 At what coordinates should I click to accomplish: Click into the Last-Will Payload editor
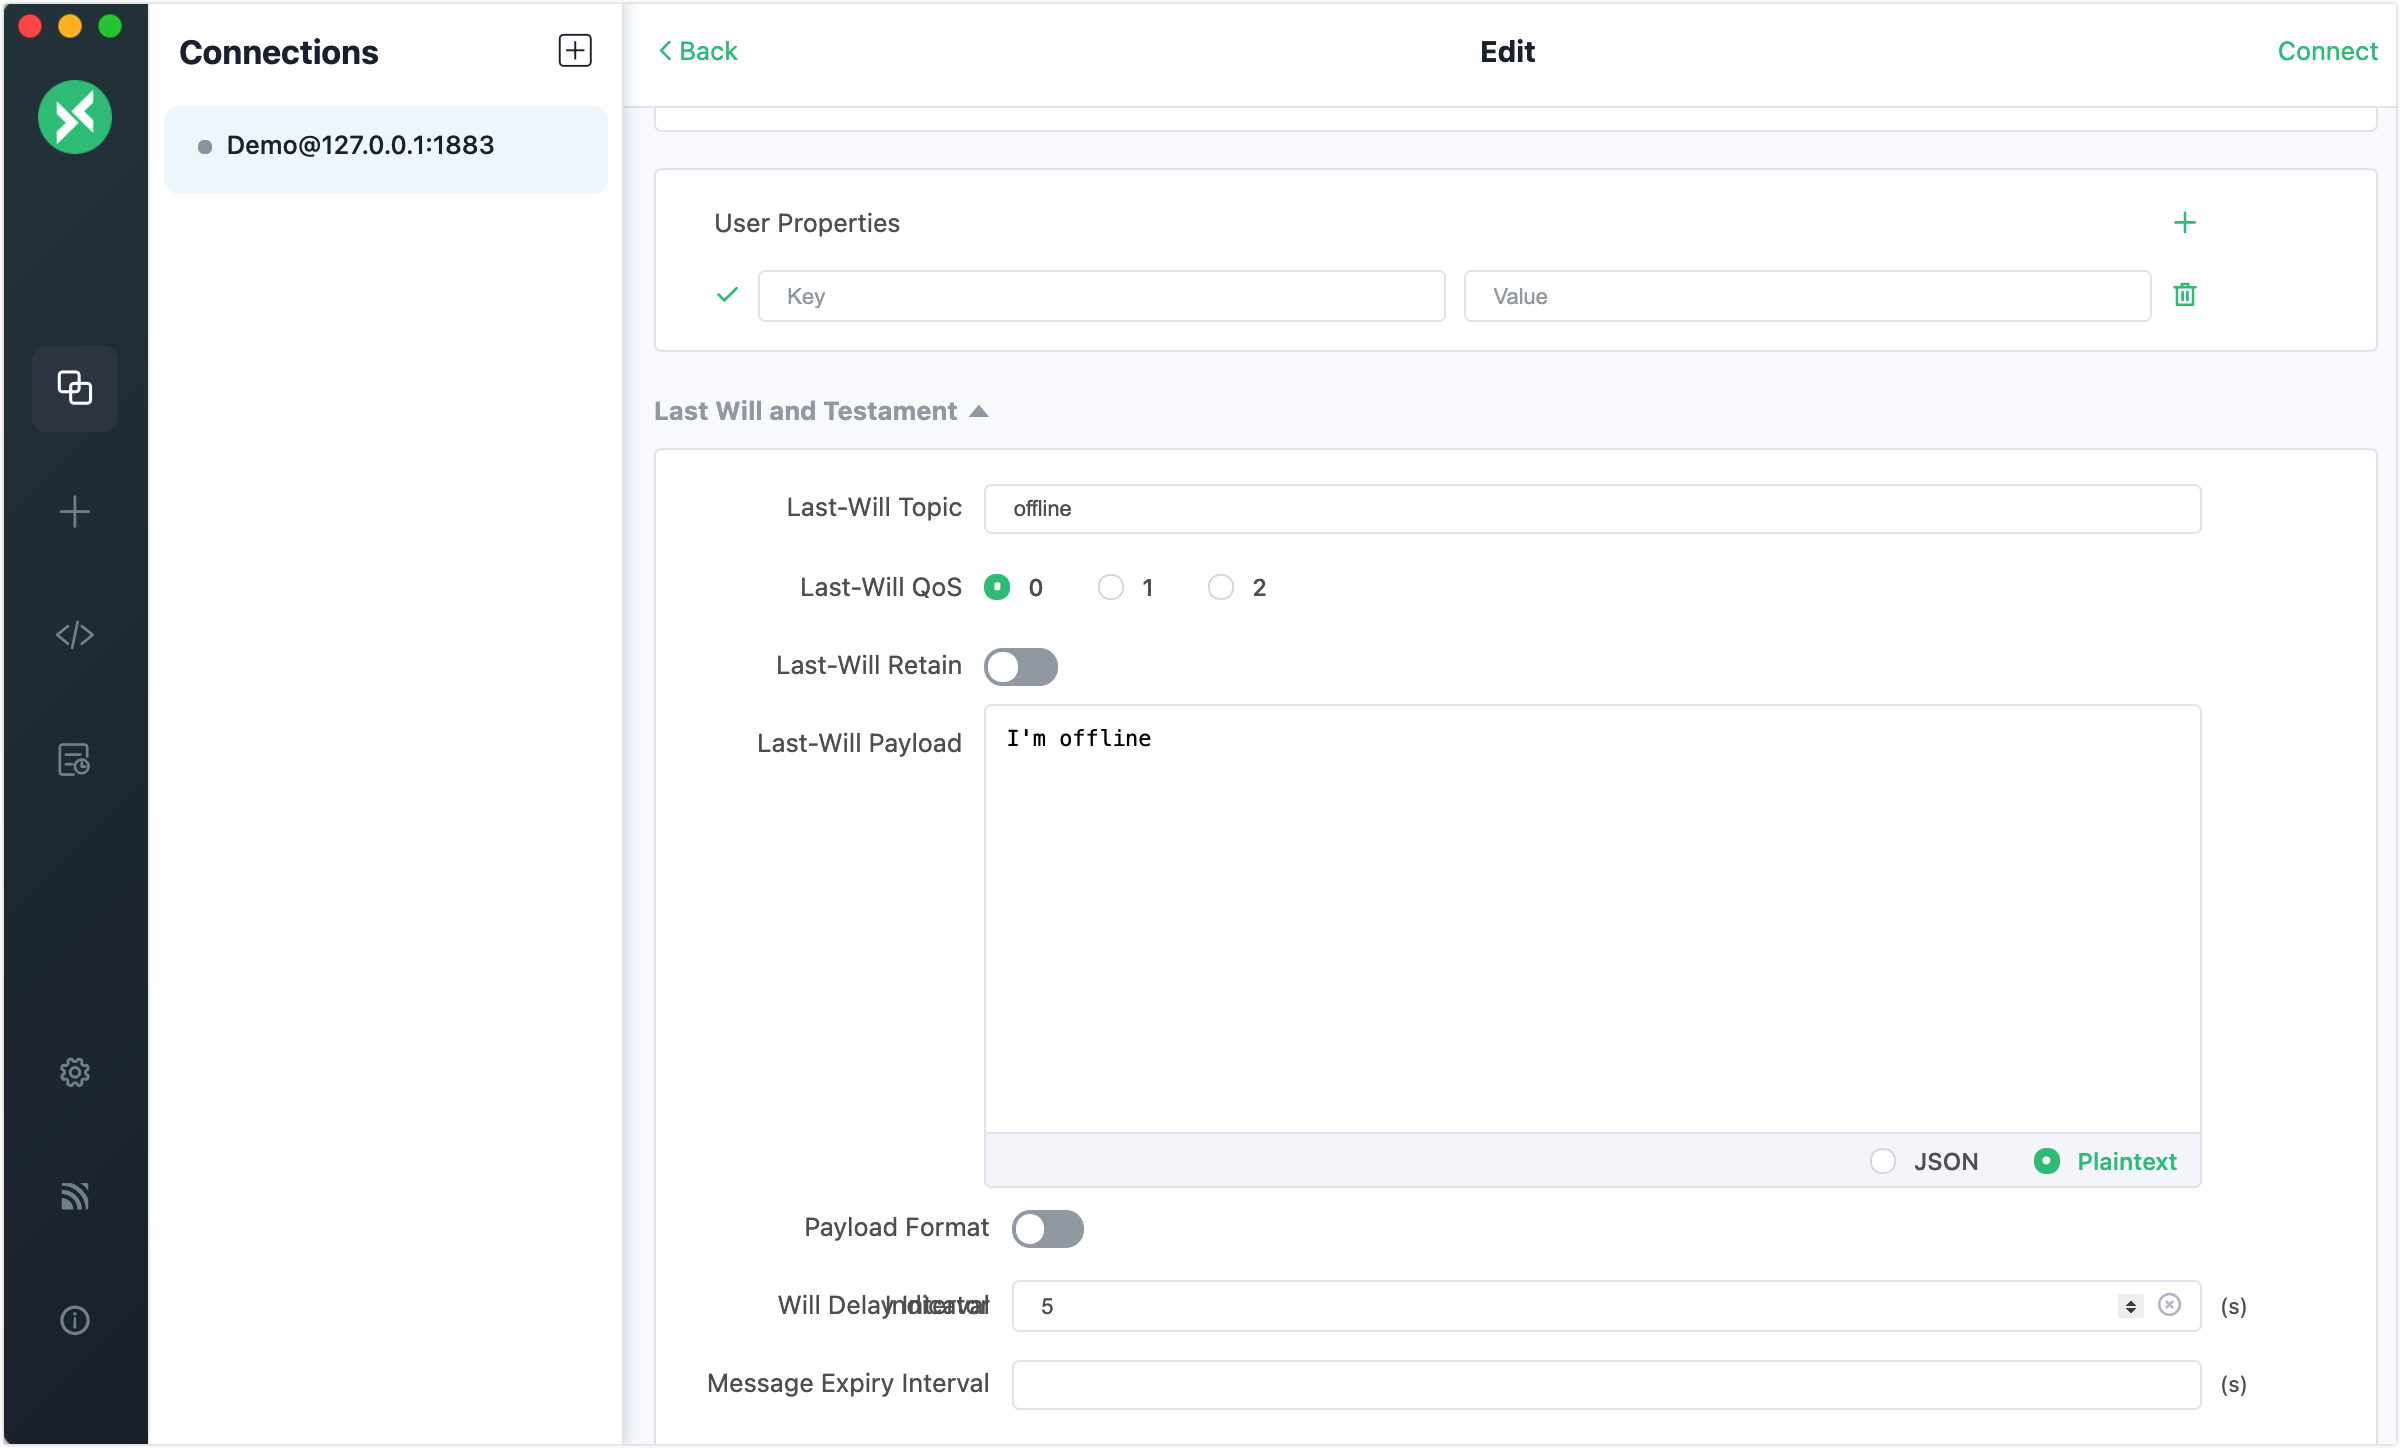pyautogui.click(x=1592, y=918)
